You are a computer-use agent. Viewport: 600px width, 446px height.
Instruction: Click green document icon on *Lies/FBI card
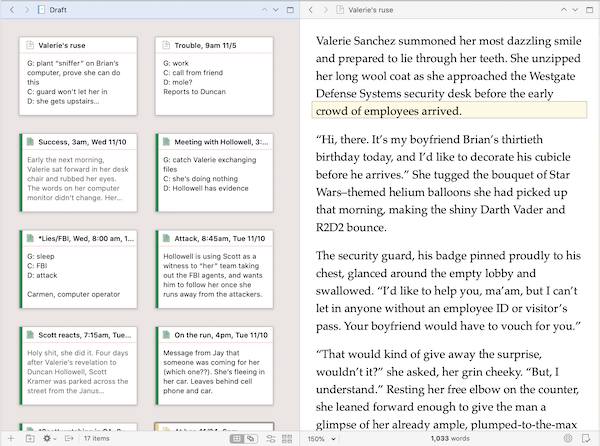[x=30, y=238]
